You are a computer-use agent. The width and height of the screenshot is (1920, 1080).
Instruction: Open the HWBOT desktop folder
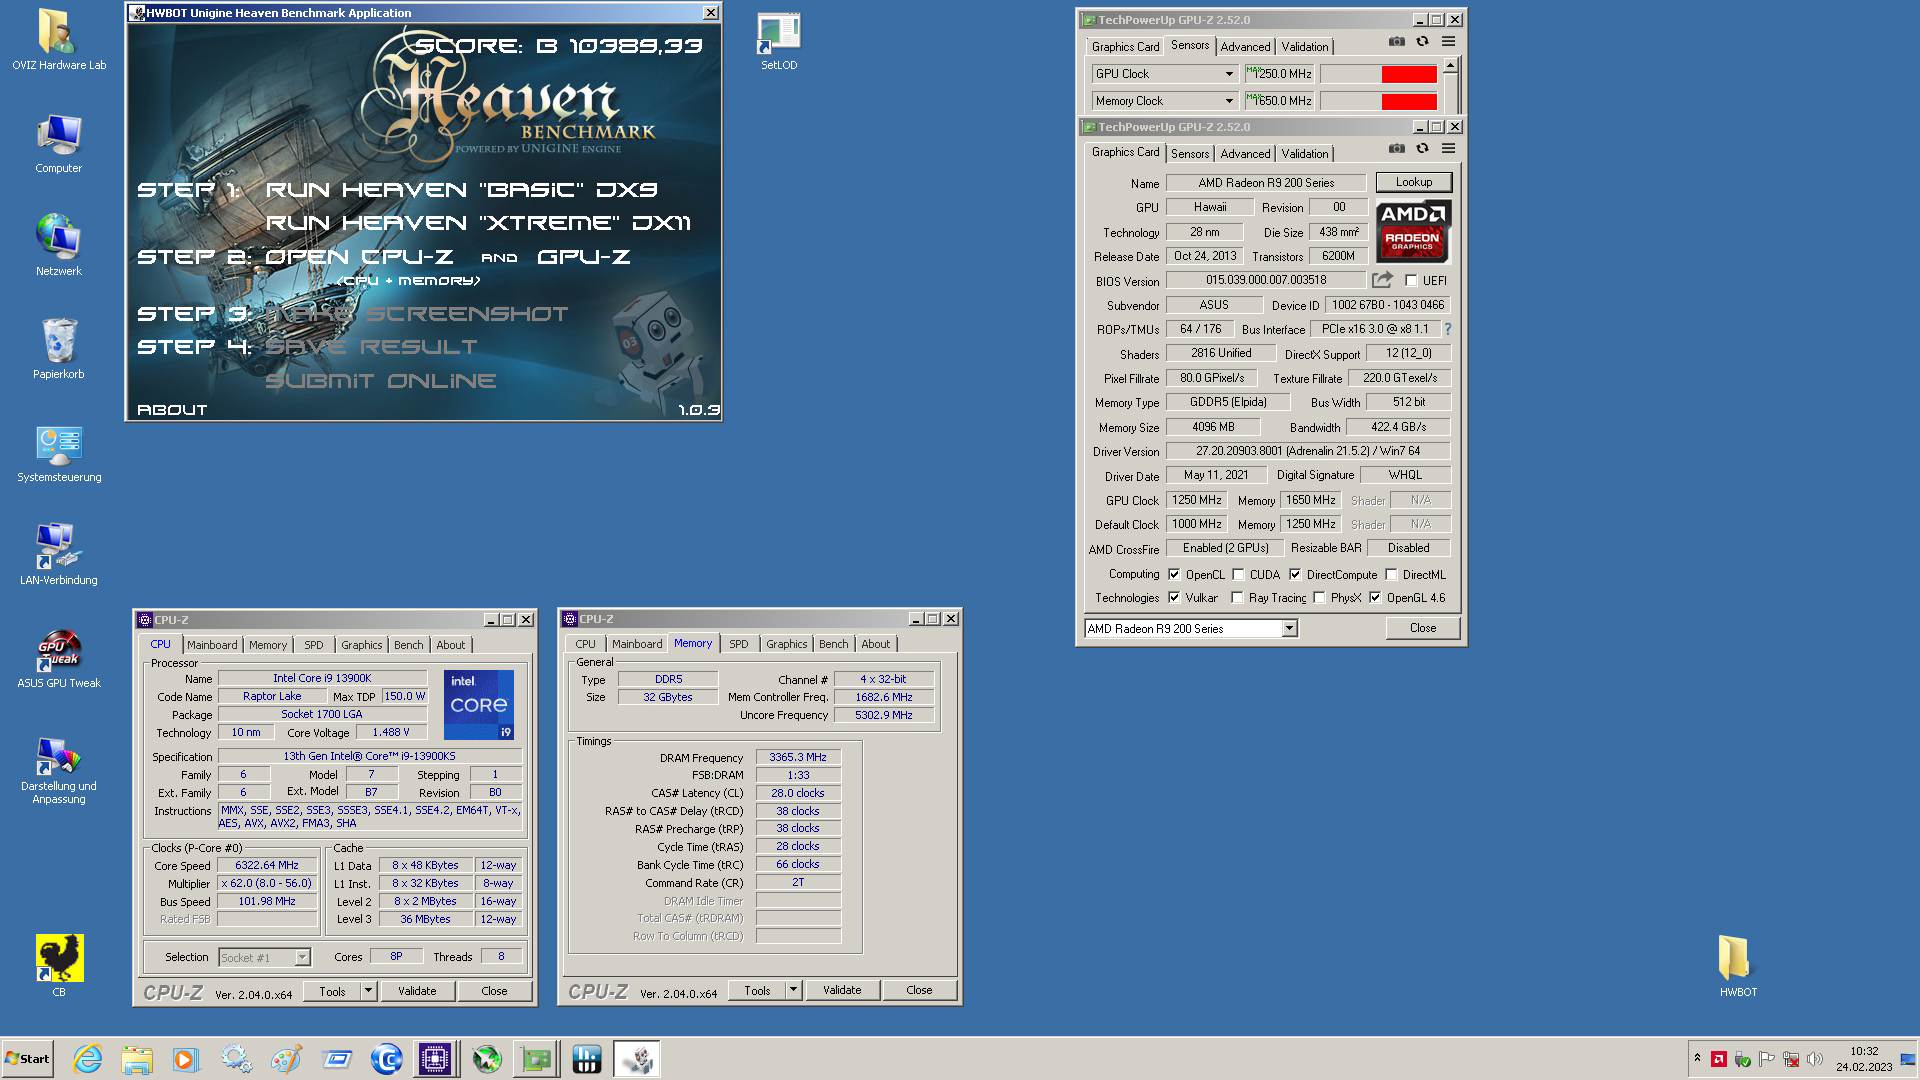click(x=1738, y=966)
